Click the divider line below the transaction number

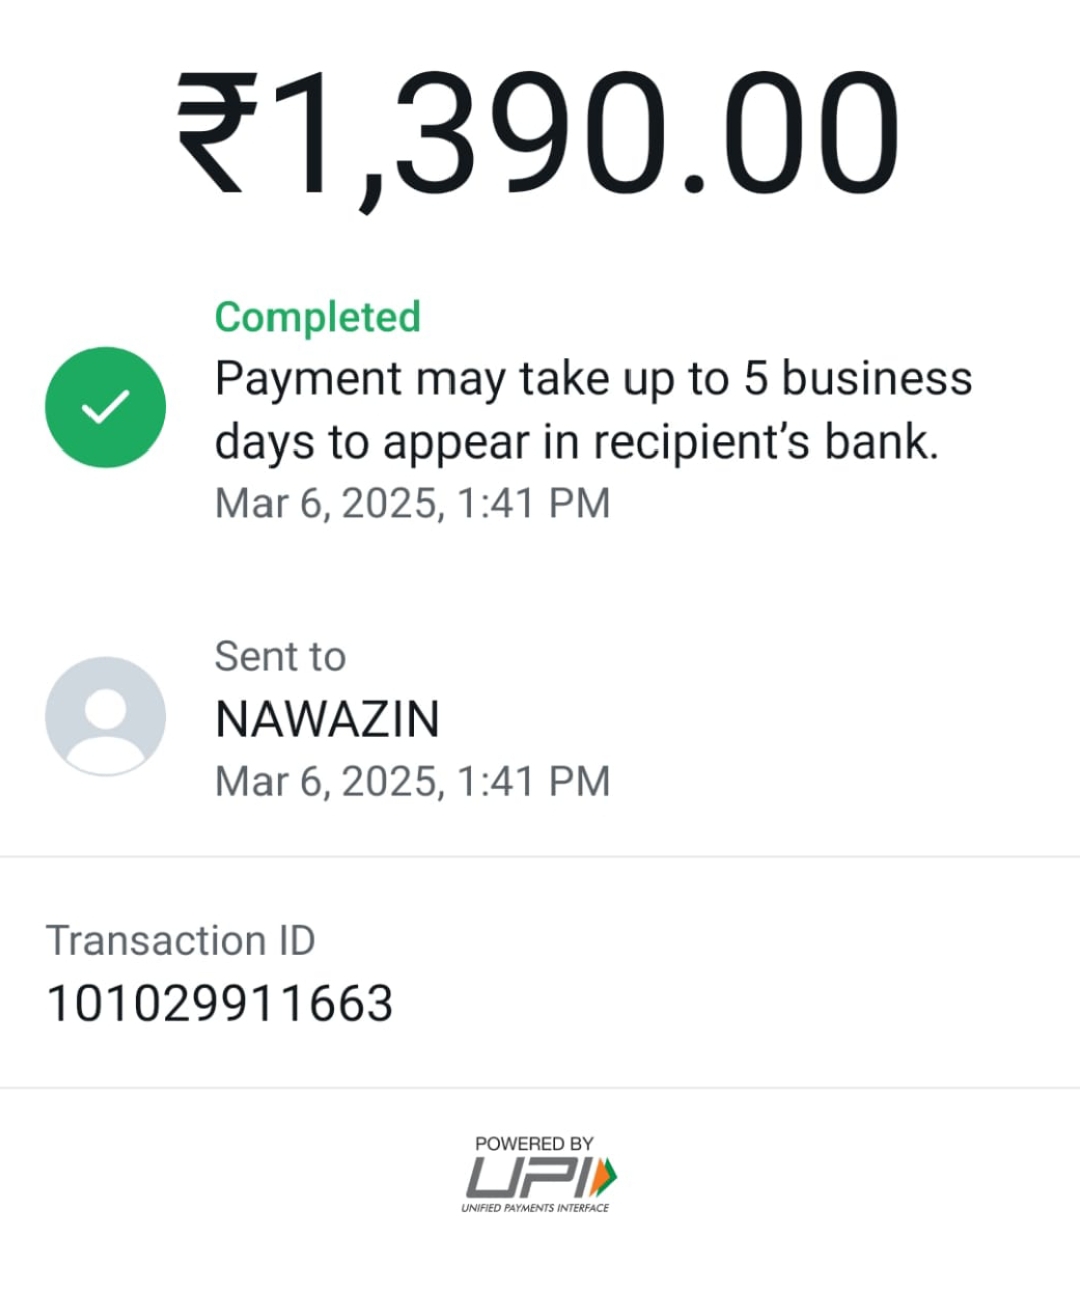pyautogui.click(x=540, y=1088)
